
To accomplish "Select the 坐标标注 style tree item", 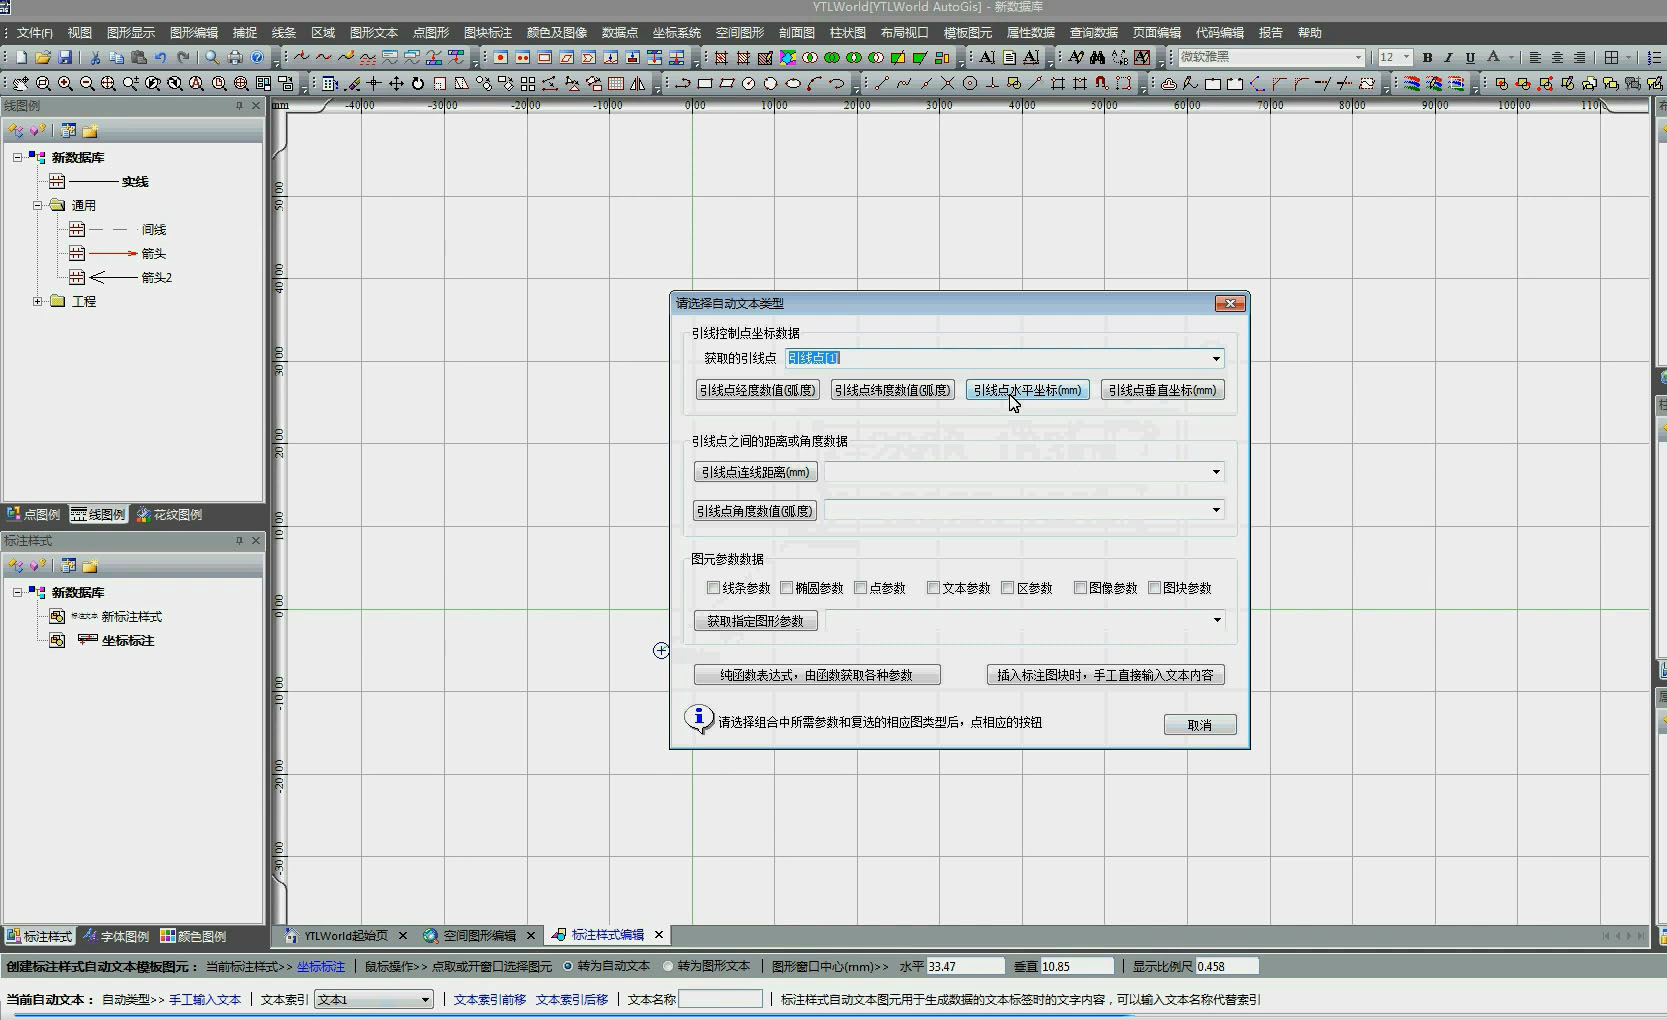I will tap(128, 641).
